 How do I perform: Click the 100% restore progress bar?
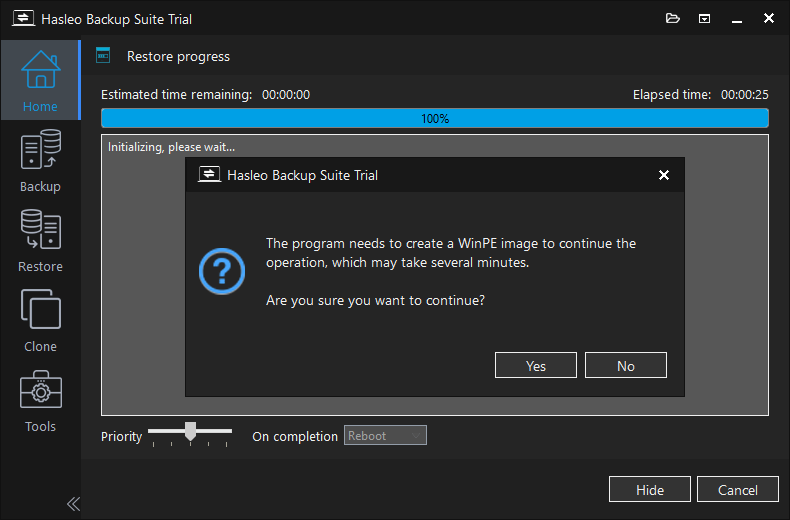click(x=435, y=118)
